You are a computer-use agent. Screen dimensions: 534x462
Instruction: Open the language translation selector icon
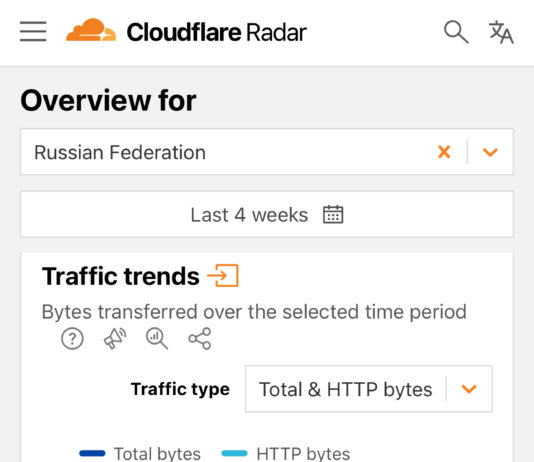[x=501, y=32]
